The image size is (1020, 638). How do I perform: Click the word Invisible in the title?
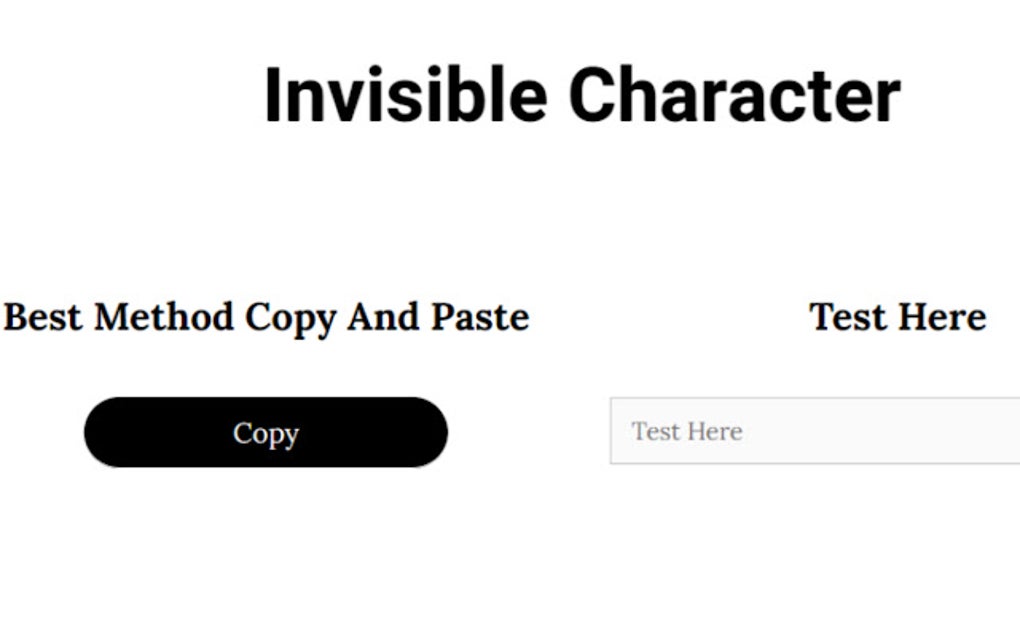pos(405,95)
